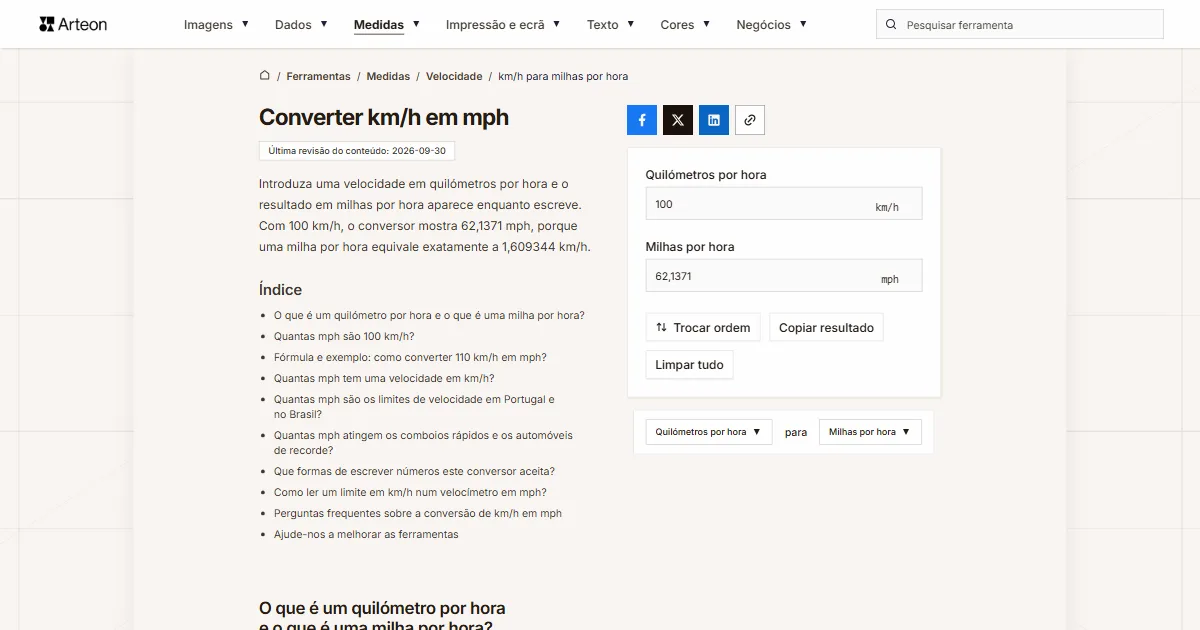The height and width of the screenshot is (630, 1200).
Task: Open Ferramentas breadcrumb link
Action: (318, 76)
